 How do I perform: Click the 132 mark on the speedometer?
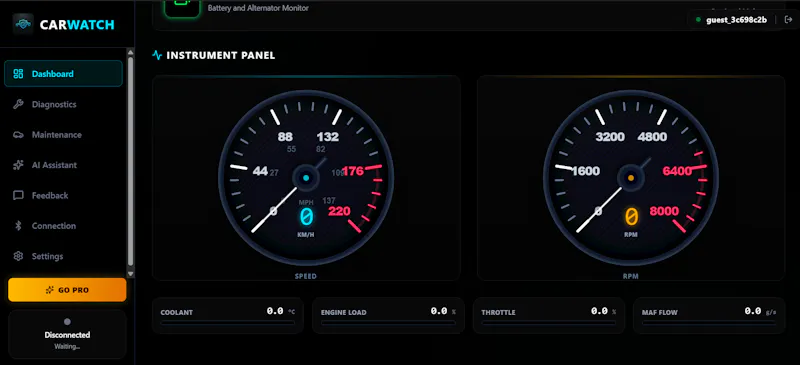click(x=328, y=137)
